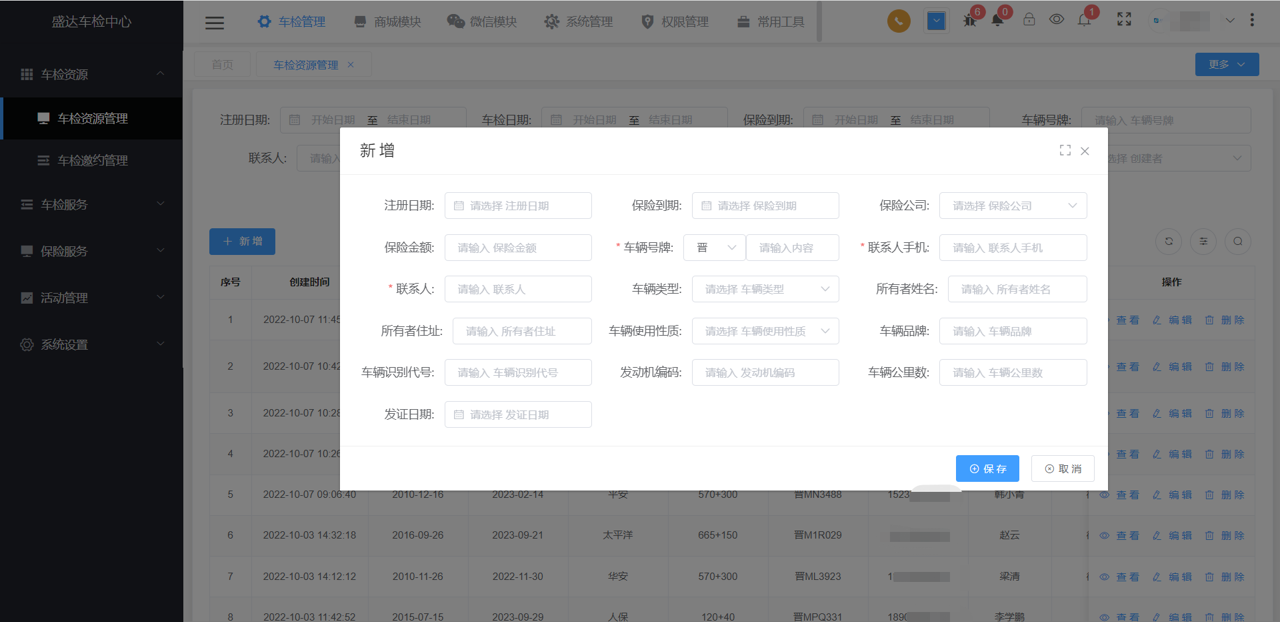
Task: Click the 保存 button
Action: 987,469
